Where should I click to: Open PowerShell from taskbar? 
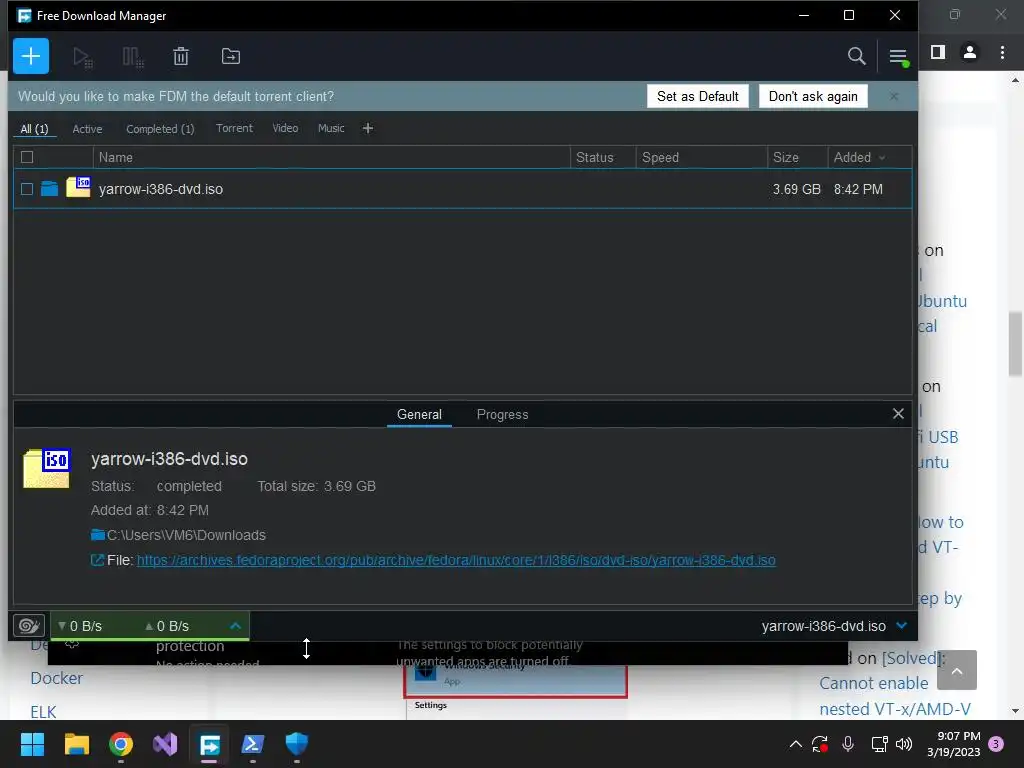pyautogui.click(x=253, y=744)
